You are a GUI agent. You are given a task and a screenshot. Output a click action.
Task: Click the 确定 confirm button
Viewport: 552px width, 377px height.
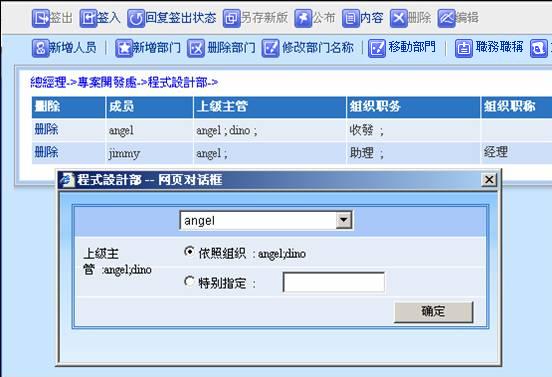(x=433, y=312)
